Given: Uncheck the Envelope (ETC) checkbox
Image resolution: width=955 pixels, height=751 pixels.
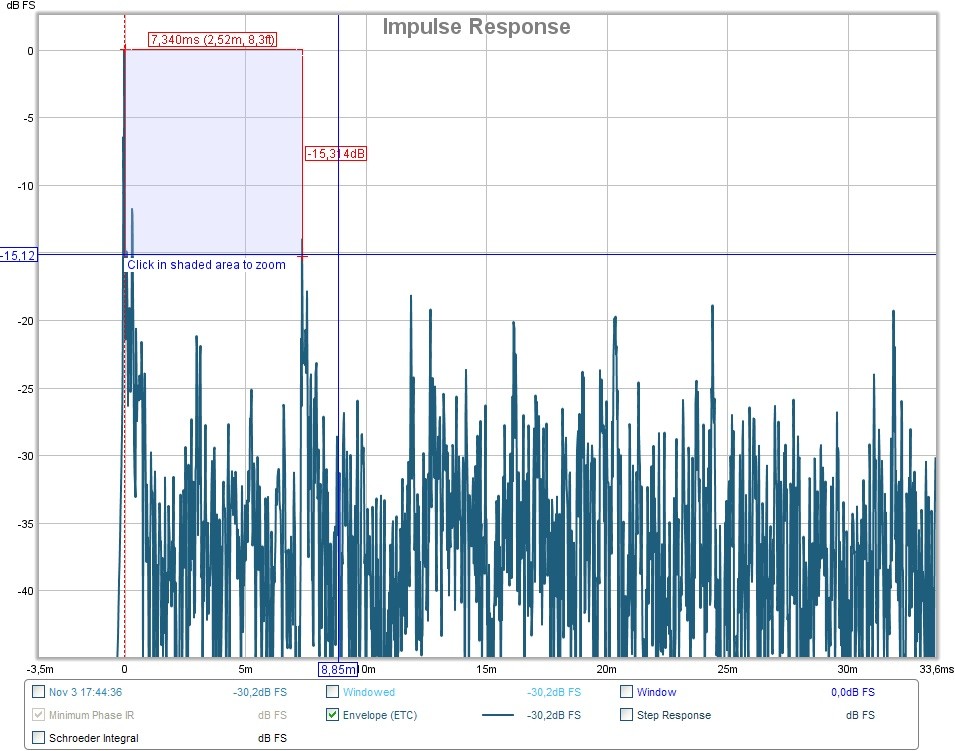Looking at the screenshot, I should click(333, 714).
